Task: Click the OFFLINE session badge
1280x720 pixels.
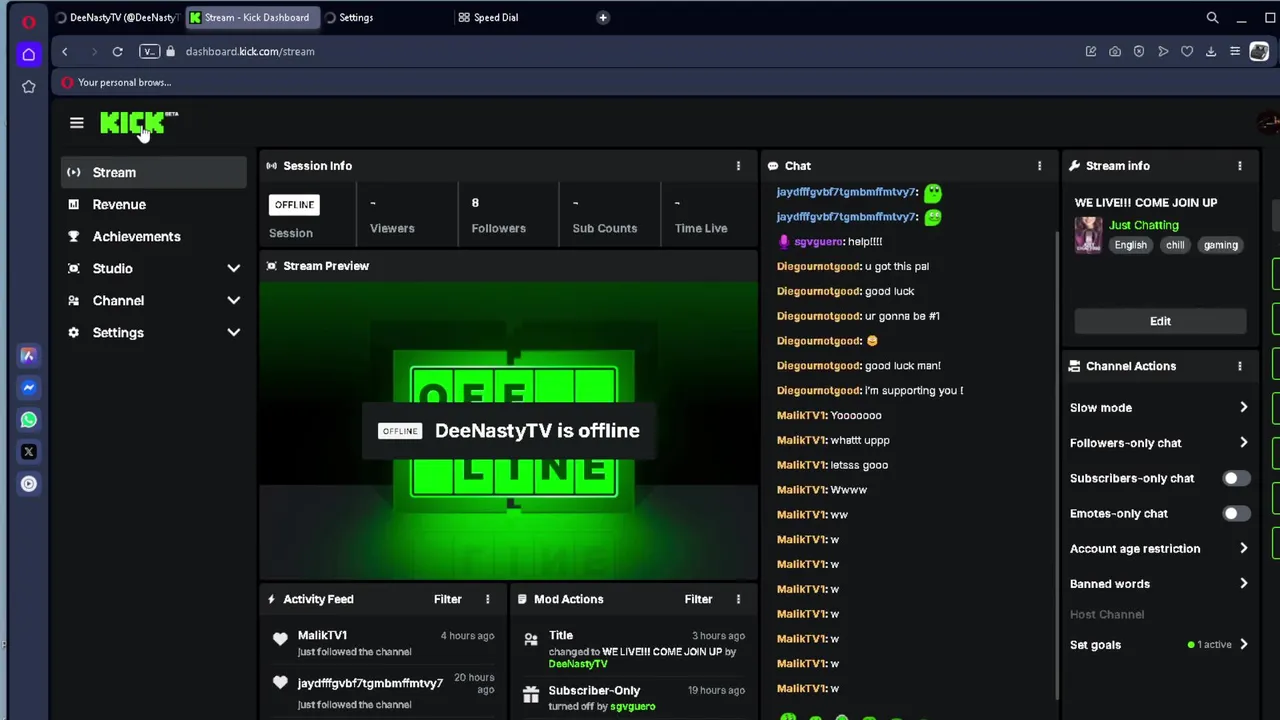Action: 294,205
